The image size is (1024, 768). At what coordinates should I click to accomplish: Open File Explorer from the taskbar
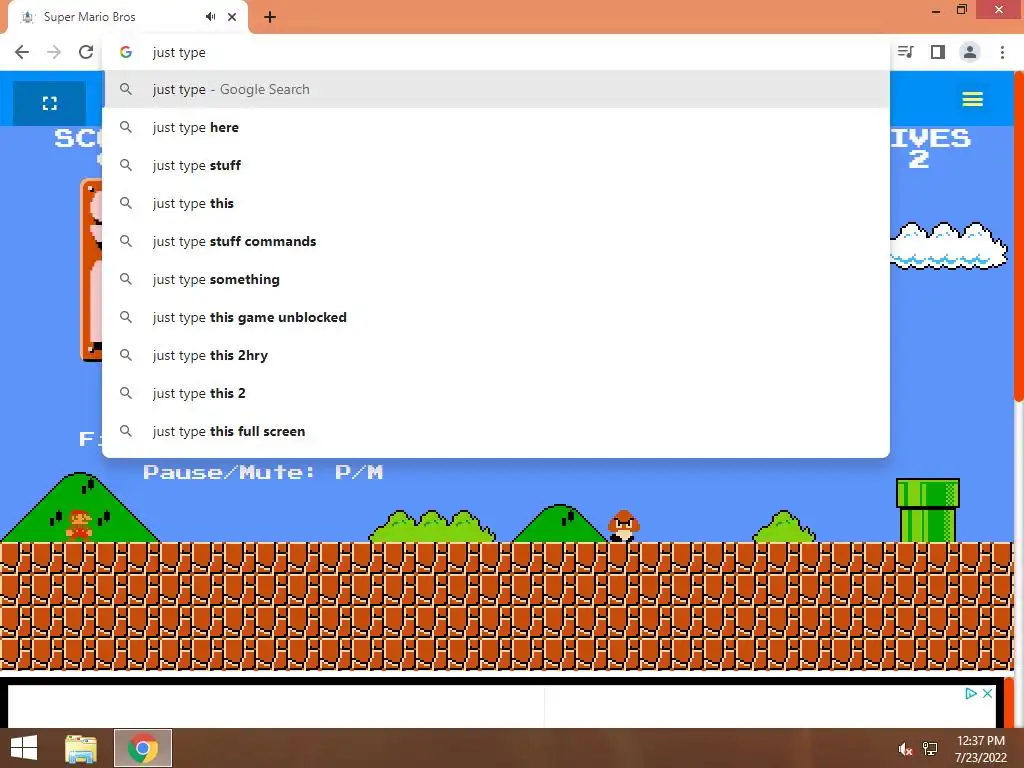(x=80, y=748)
